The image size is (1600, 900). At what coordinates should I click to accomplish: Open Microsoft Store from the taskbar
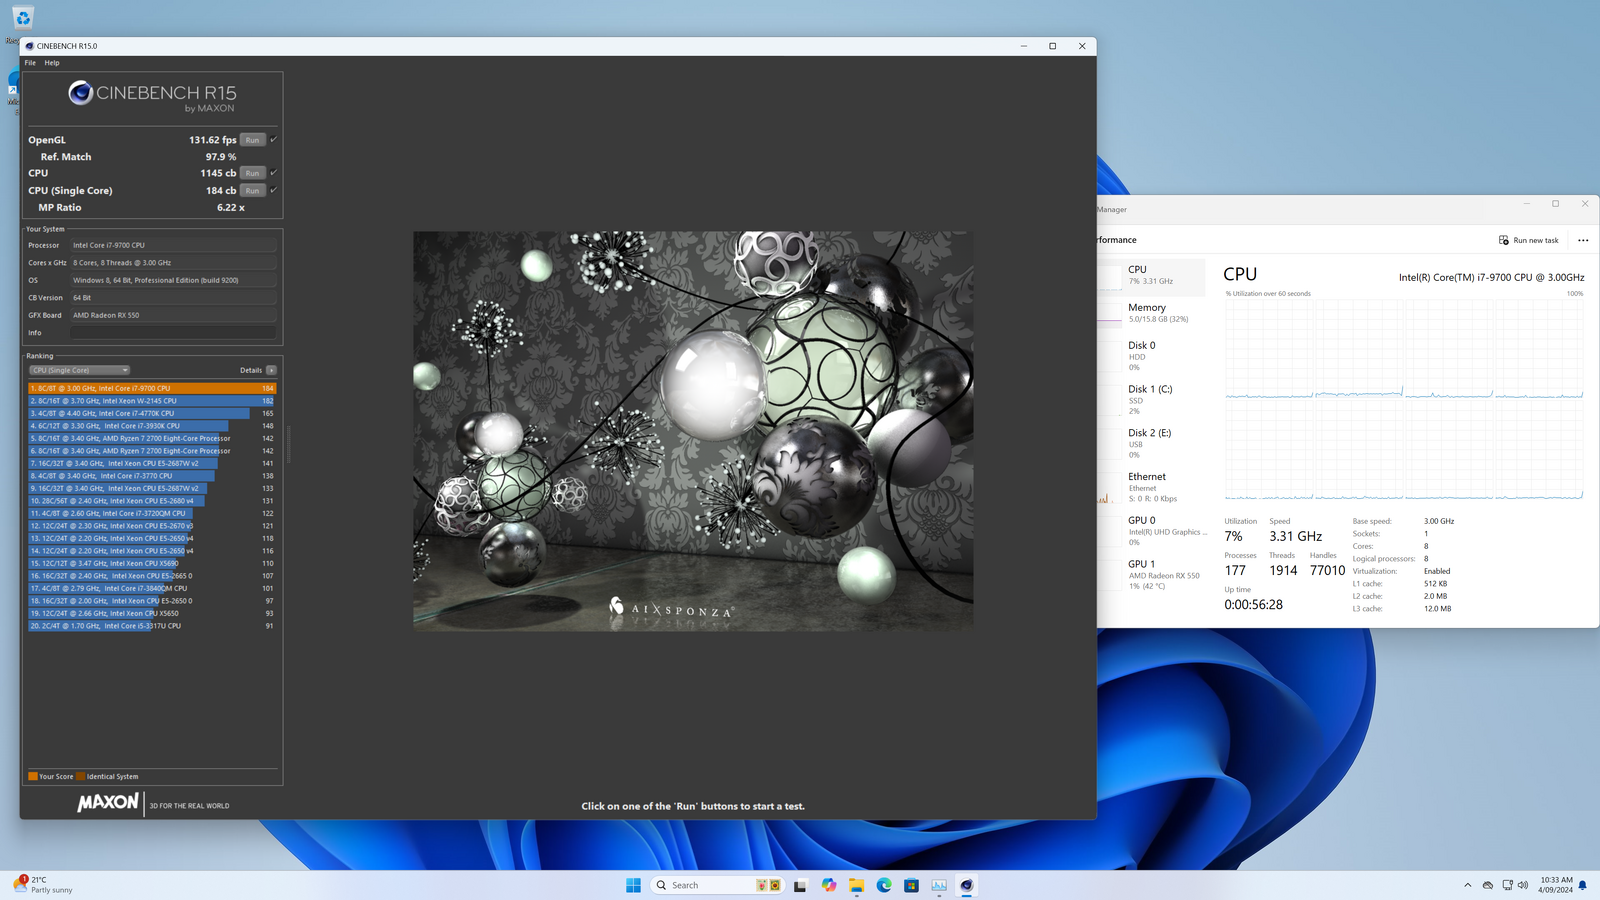point(911,885)
